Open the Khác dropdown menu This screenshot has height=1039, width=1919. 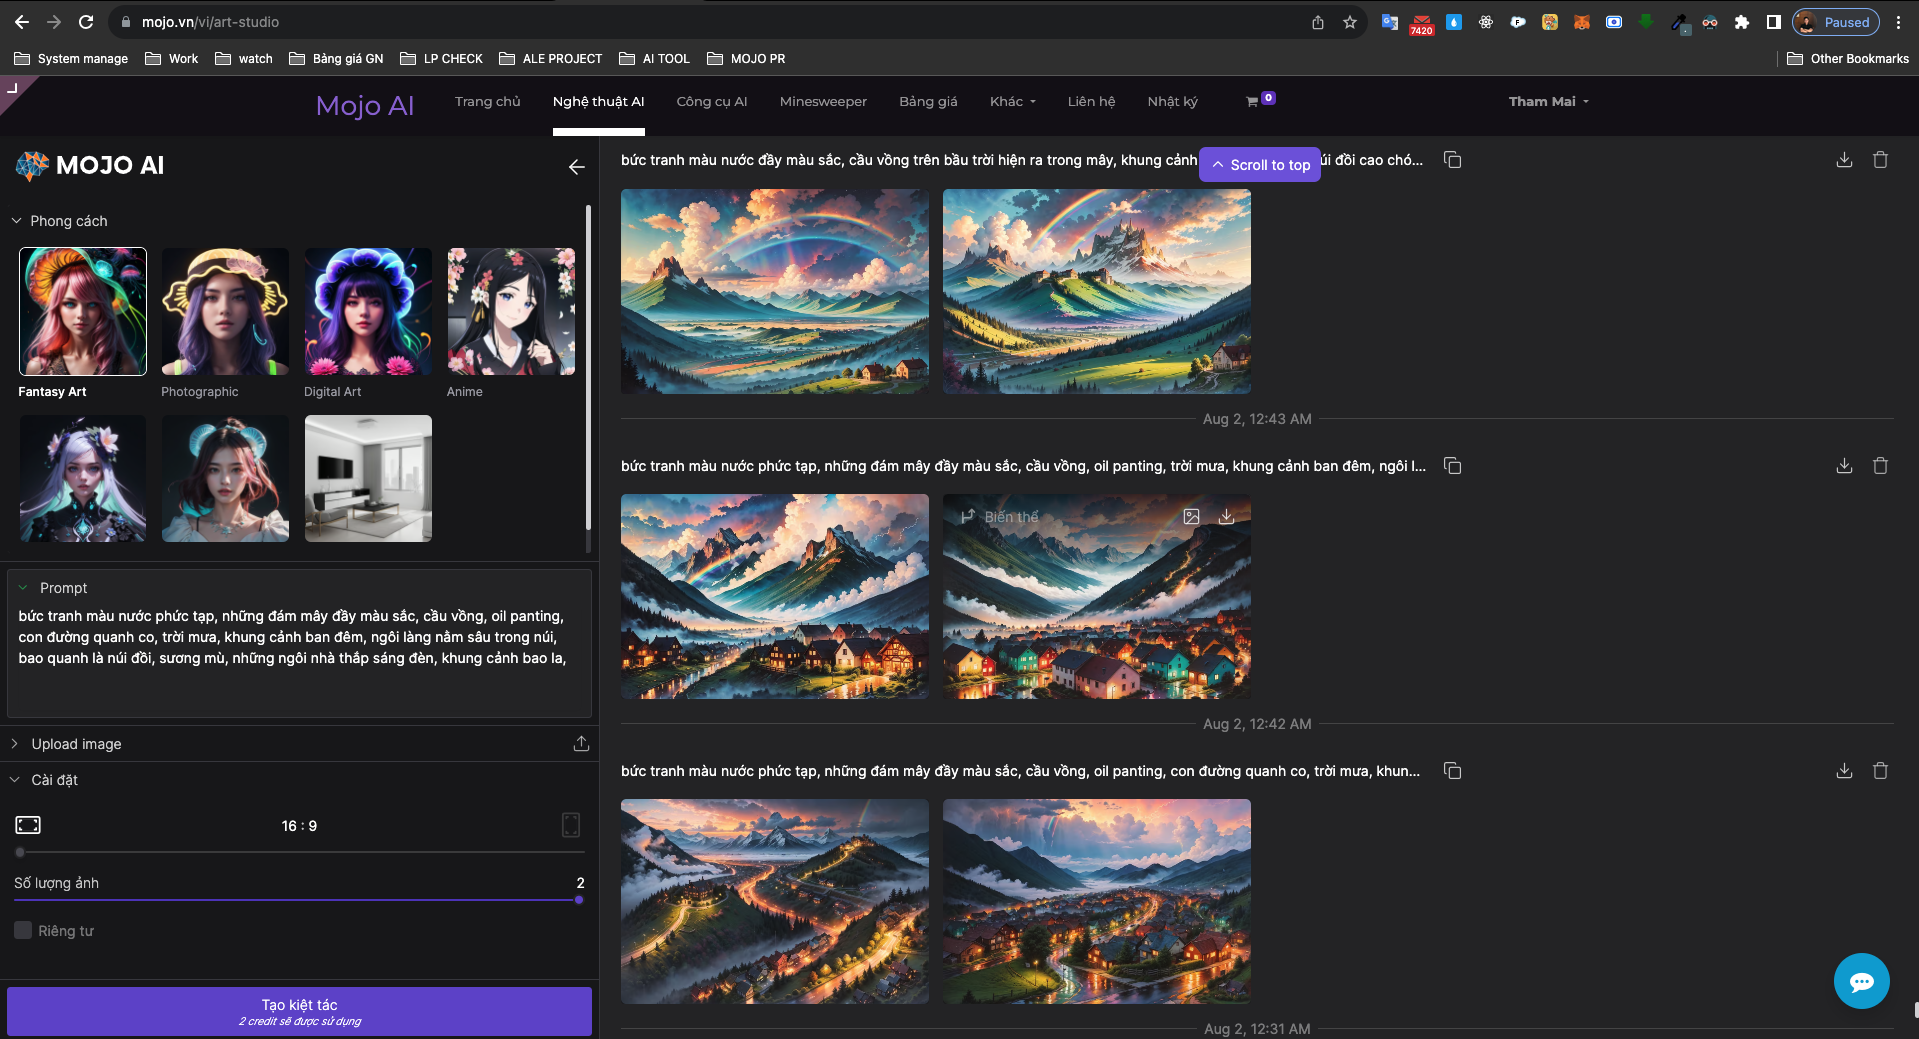pos(1012,102)
